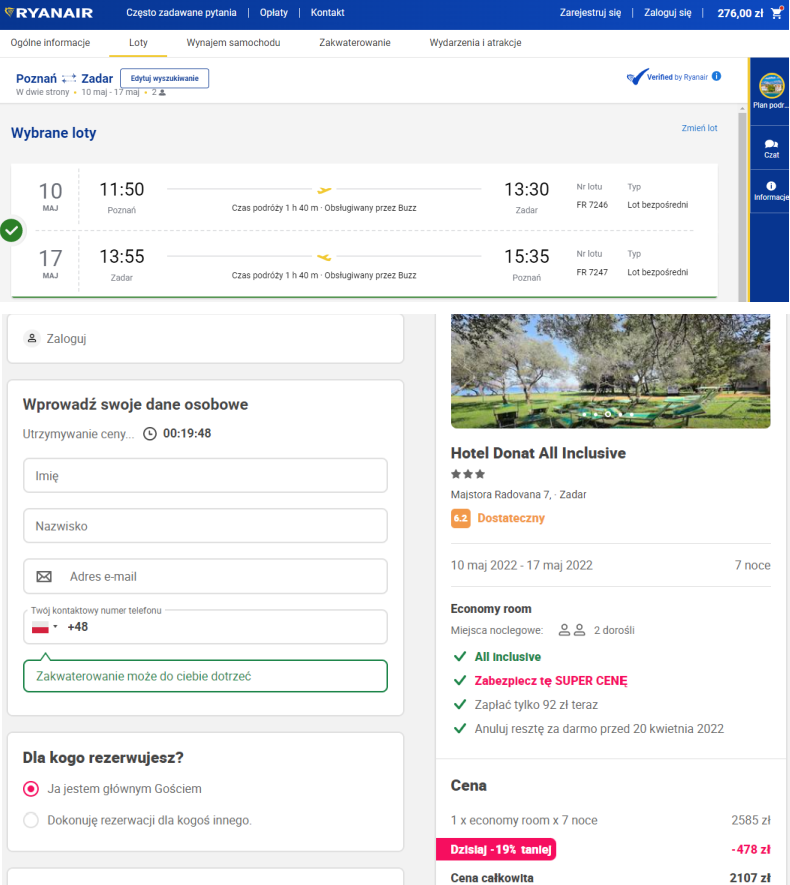This screenshot has width=790, height=885.
Task: Click the Zmień lot link
Action: point(699,128)
